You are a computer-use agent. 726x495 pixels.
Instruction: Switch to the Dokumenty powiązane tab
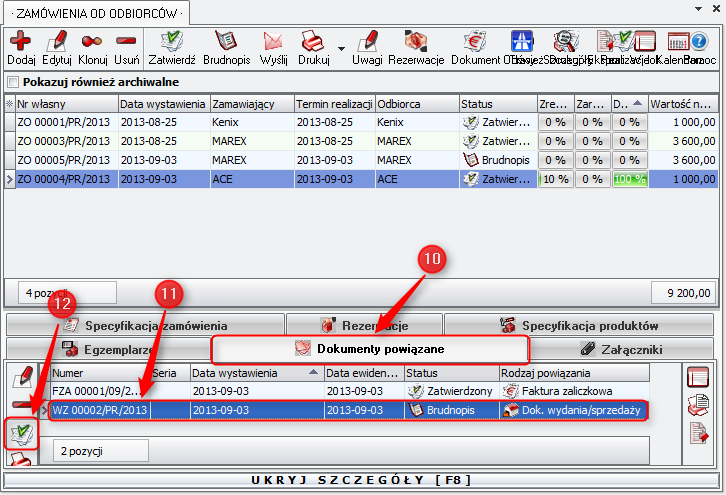(x=370, y=349)
